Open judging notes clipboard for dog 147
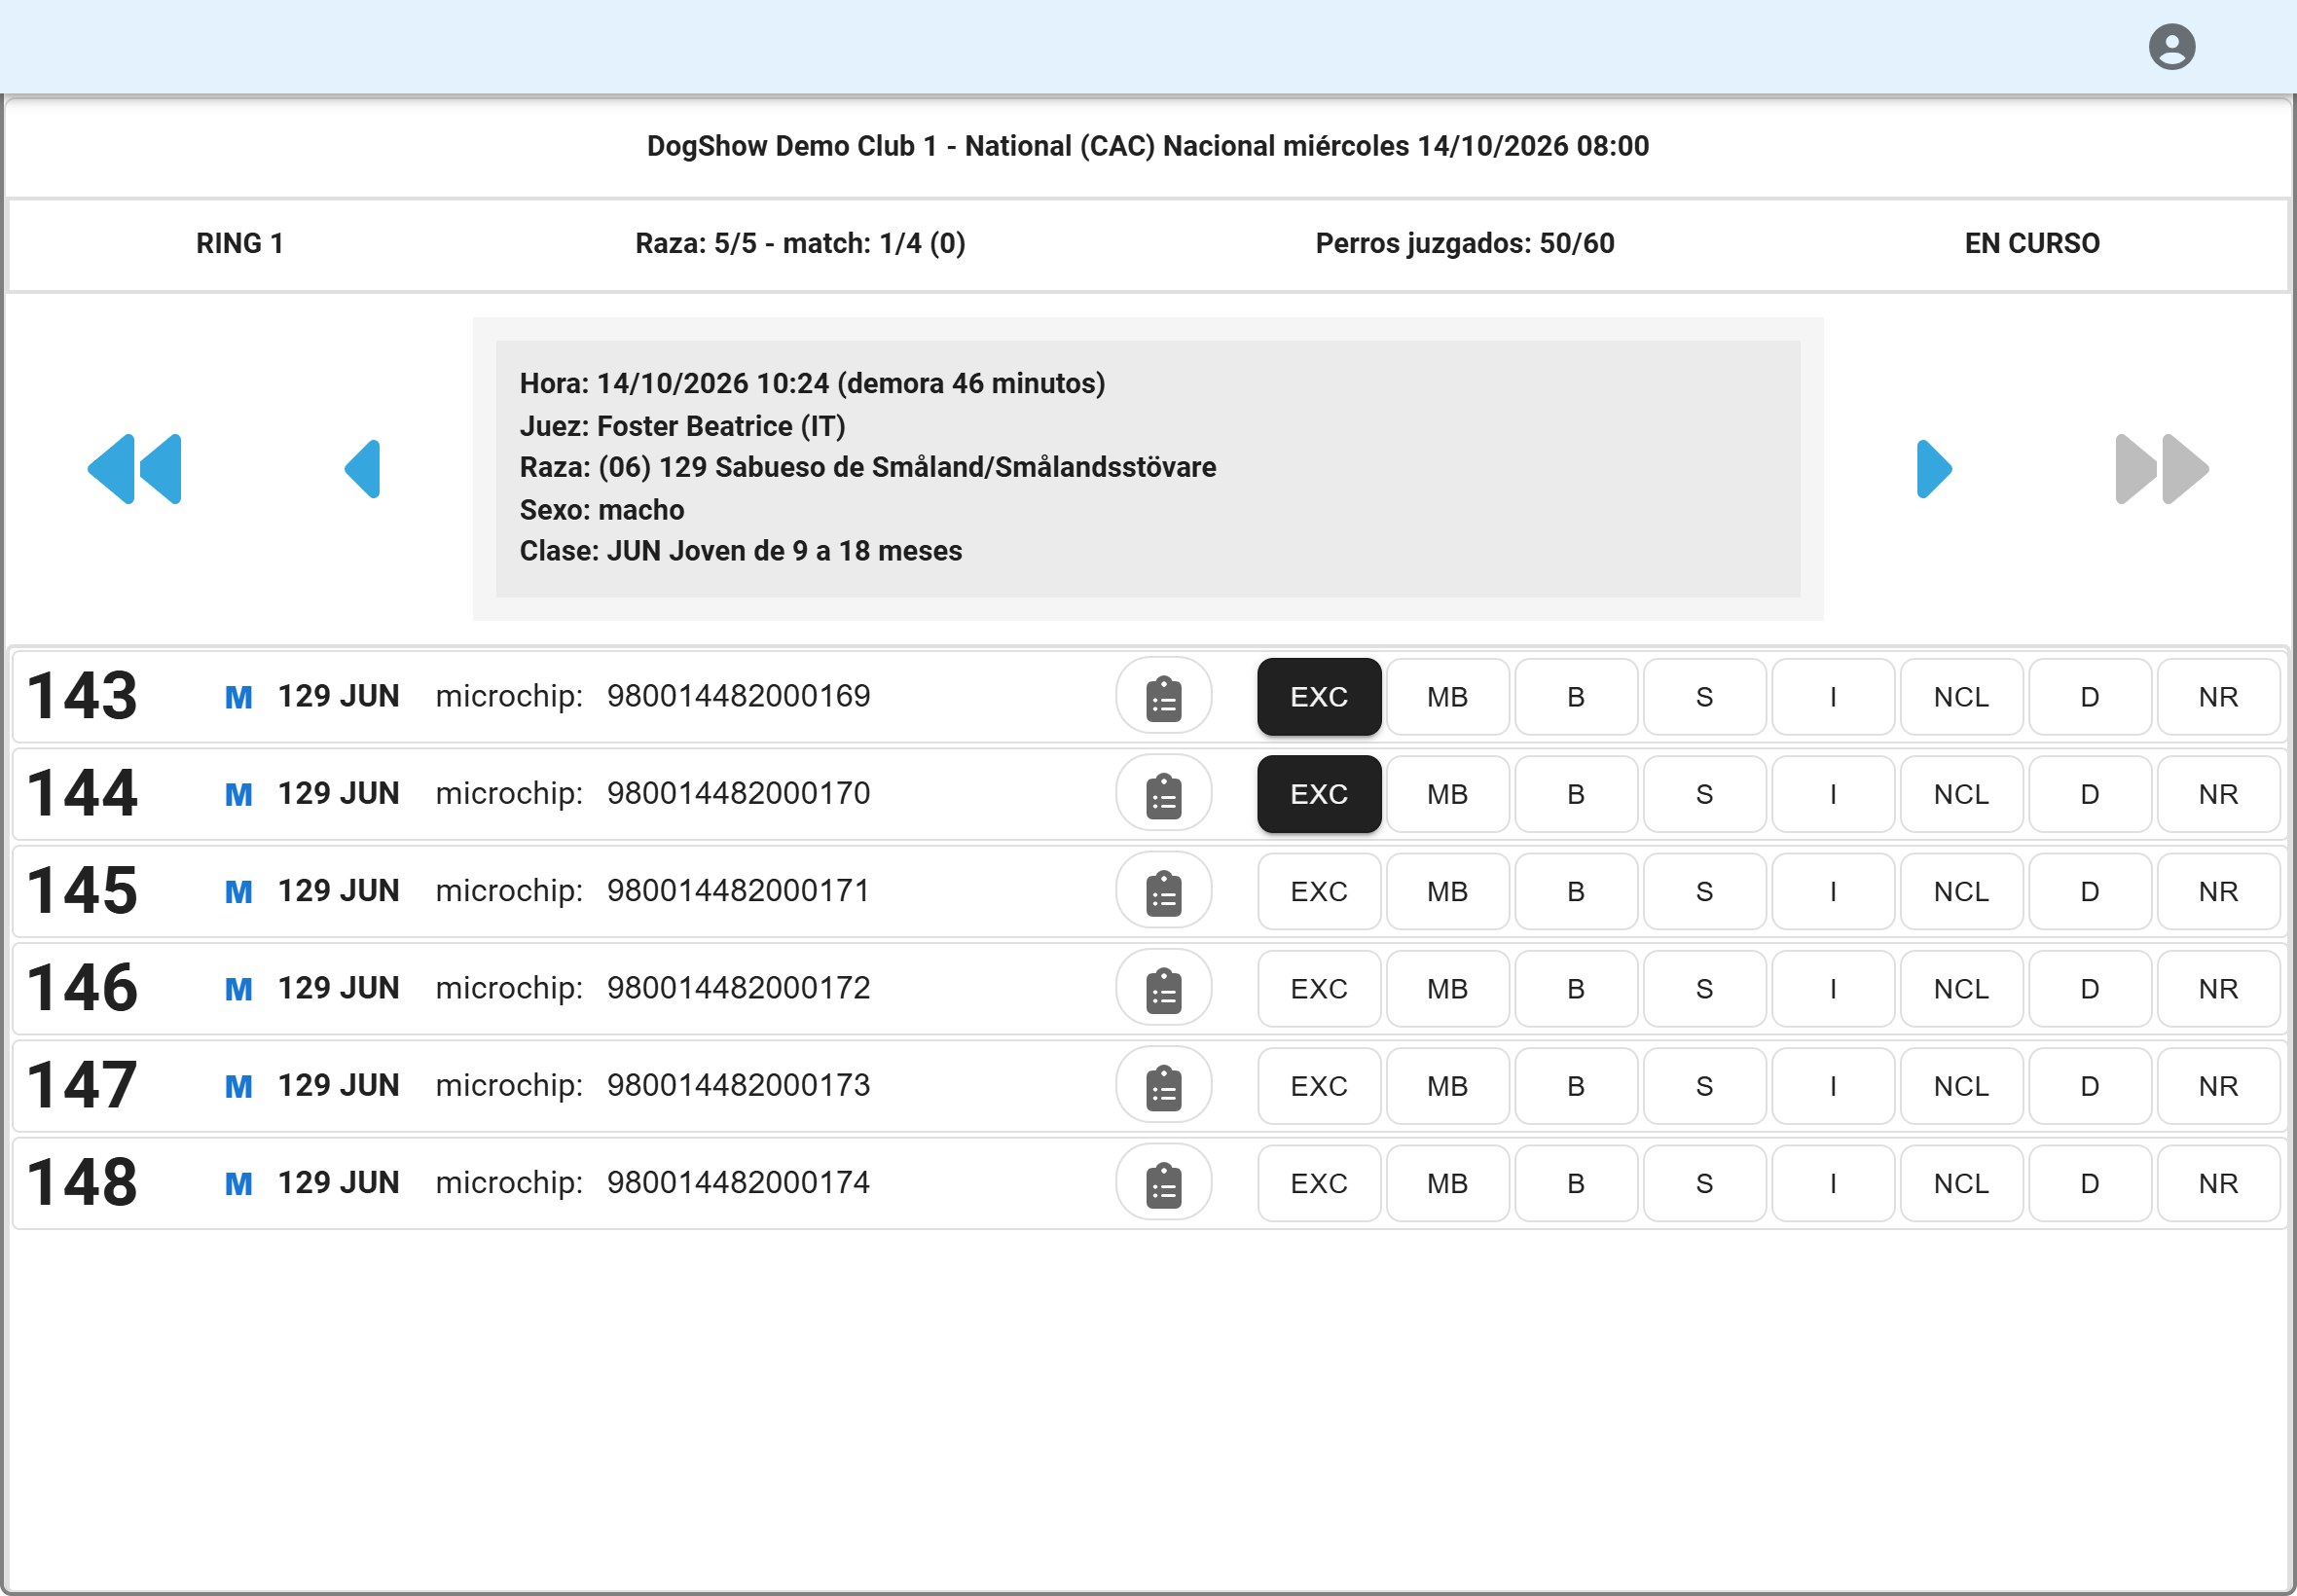This screenshot has height=1596, width=2297. tap(1163, 1086)
